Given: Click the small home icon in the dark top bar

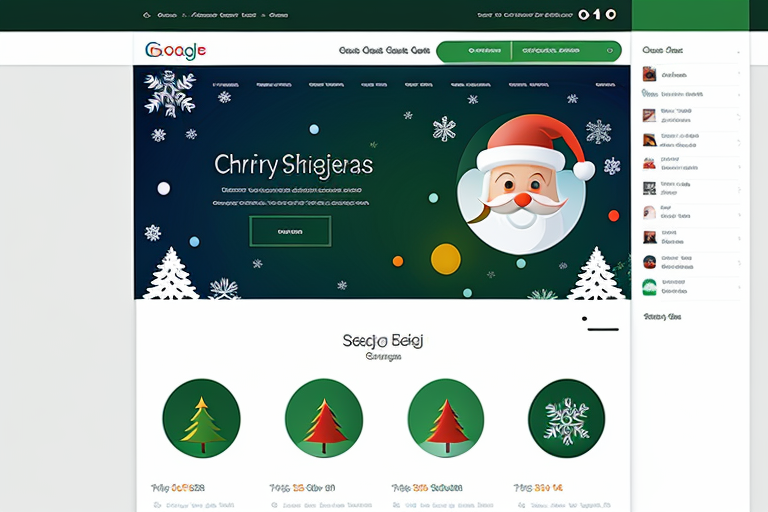Looking at the screenshot, I should tap(146, 15).
